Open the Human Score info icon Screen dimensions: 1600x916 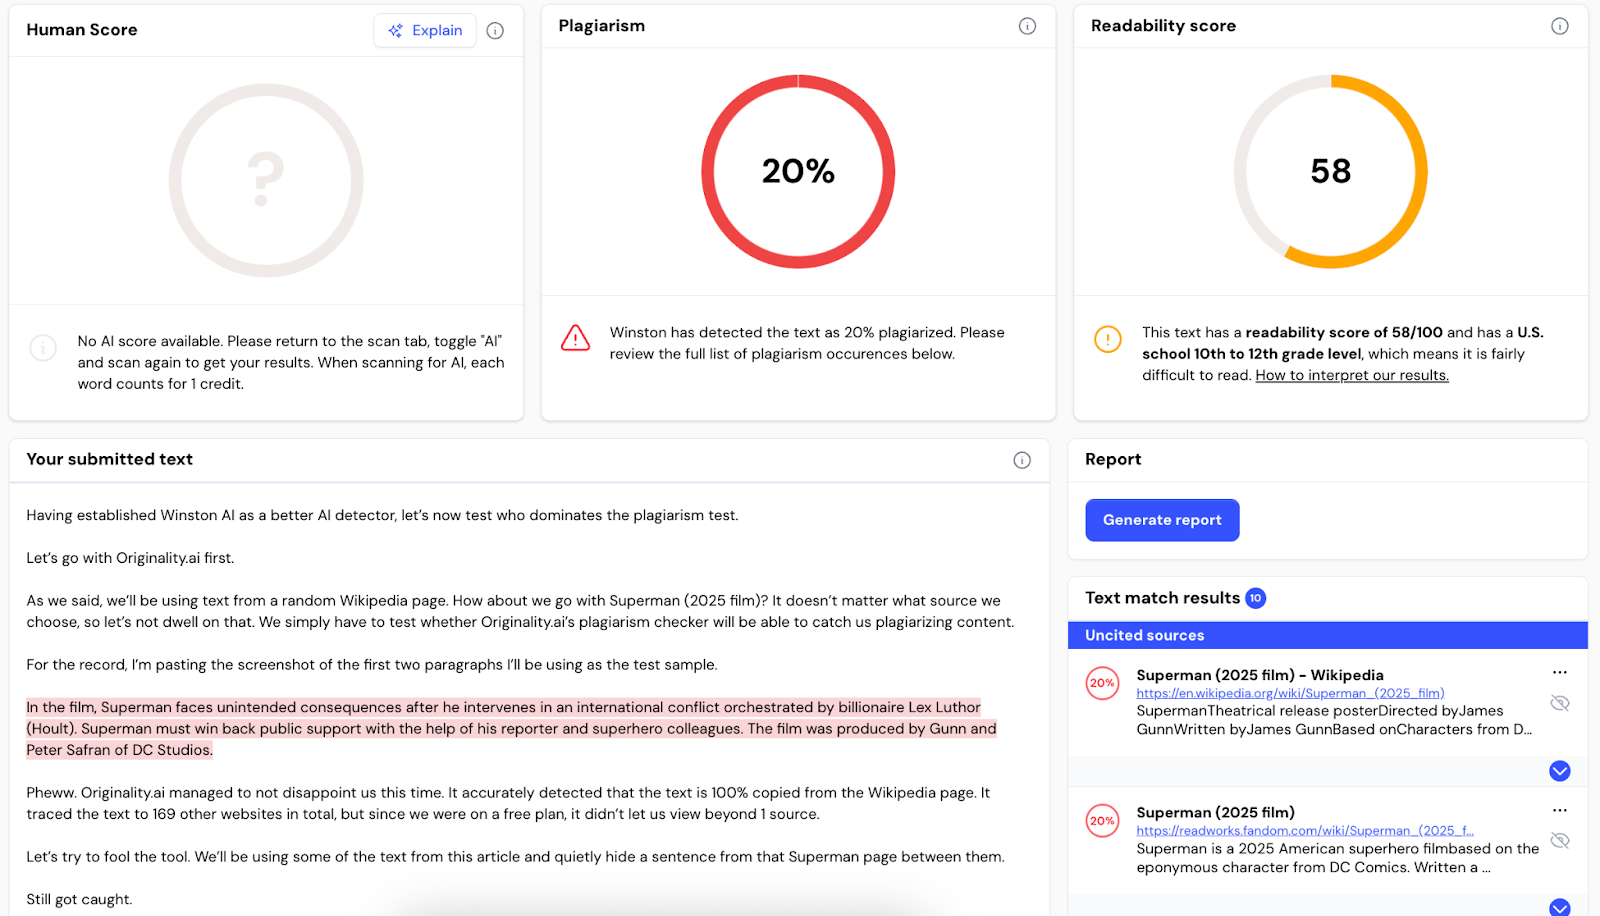pos(495,31)
